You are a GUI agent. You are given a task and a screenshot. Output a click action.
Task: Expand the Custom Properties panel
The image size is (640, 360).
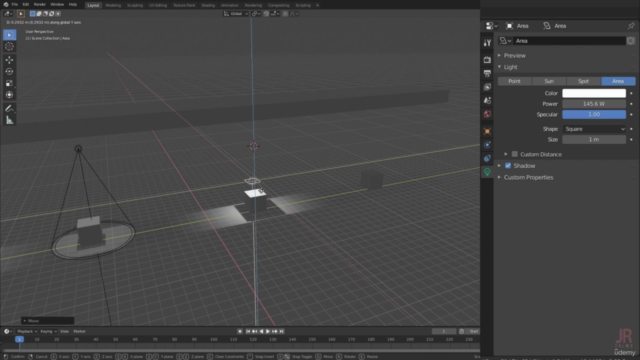(x=528, y=178)
